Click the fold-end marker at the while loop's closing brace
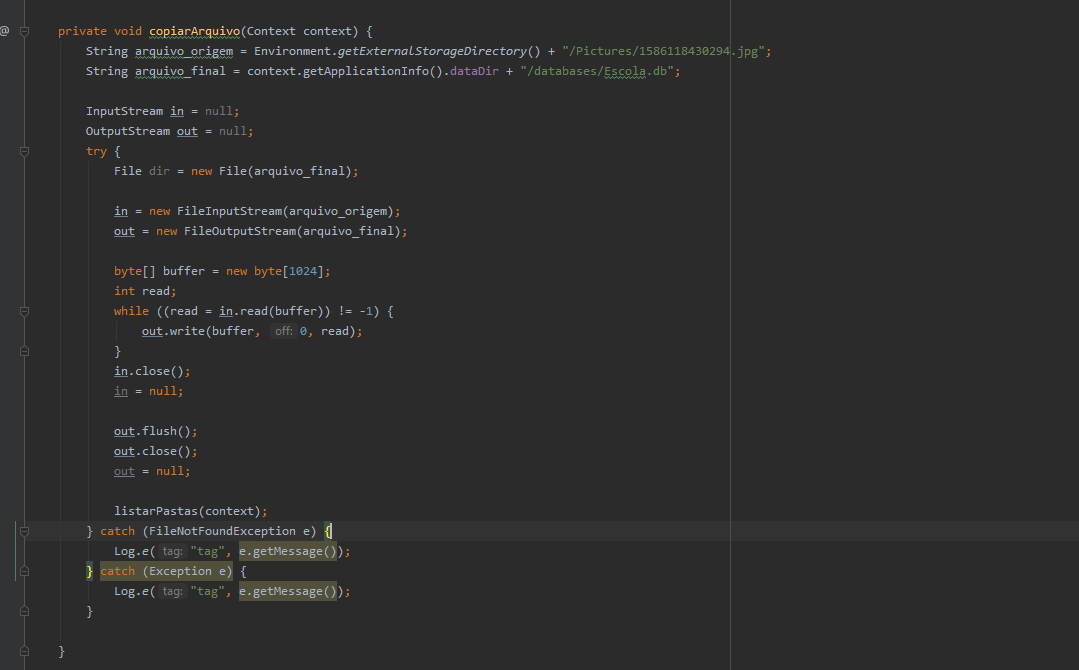Image resolution: width=1079 pixels, height=670 pixels. click(x=24, y=352)
